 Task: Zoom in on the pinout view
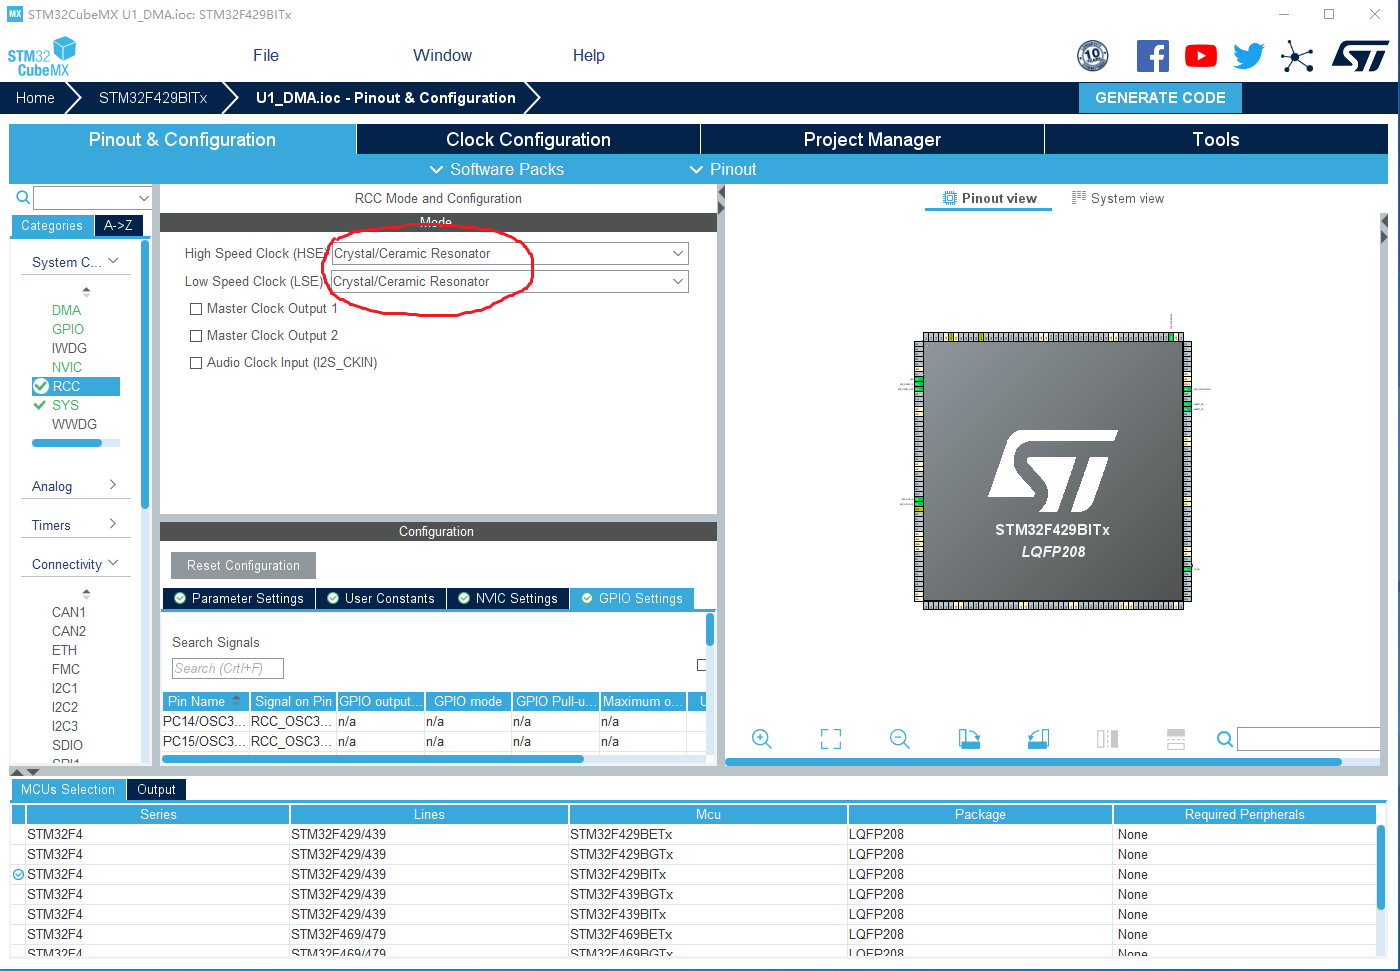click(x=761, y=738)
